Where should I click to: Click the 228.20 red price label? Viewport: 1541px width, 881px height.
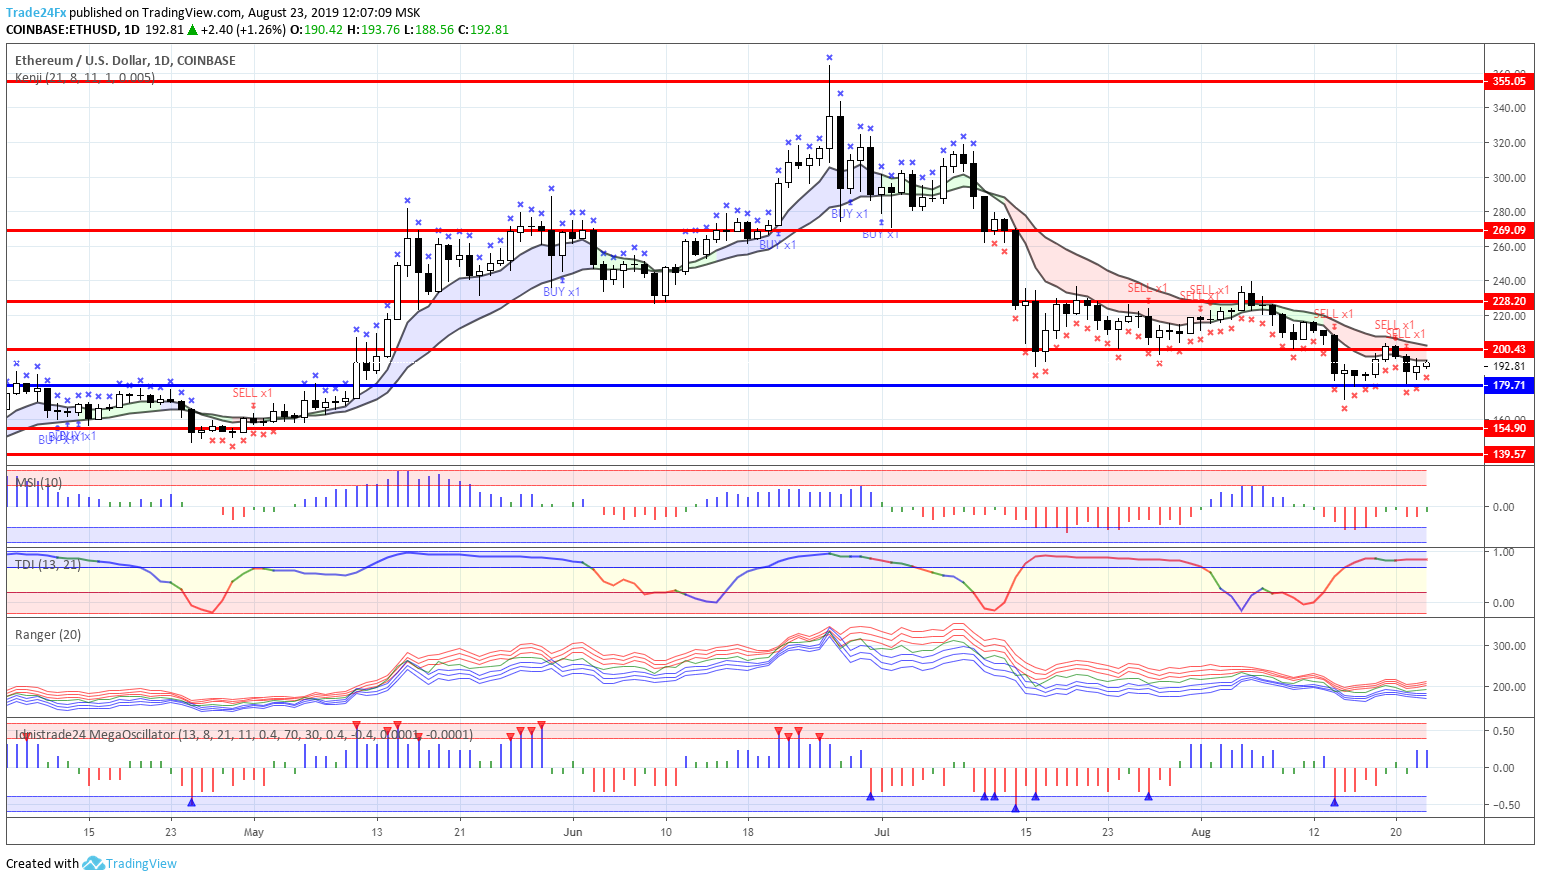pyautogui.click(x=1508, y=301)
